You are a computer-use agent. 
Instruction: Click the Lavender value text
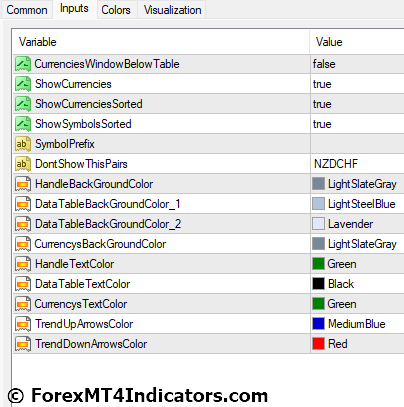pyautogui.click(x=350, y=224)
